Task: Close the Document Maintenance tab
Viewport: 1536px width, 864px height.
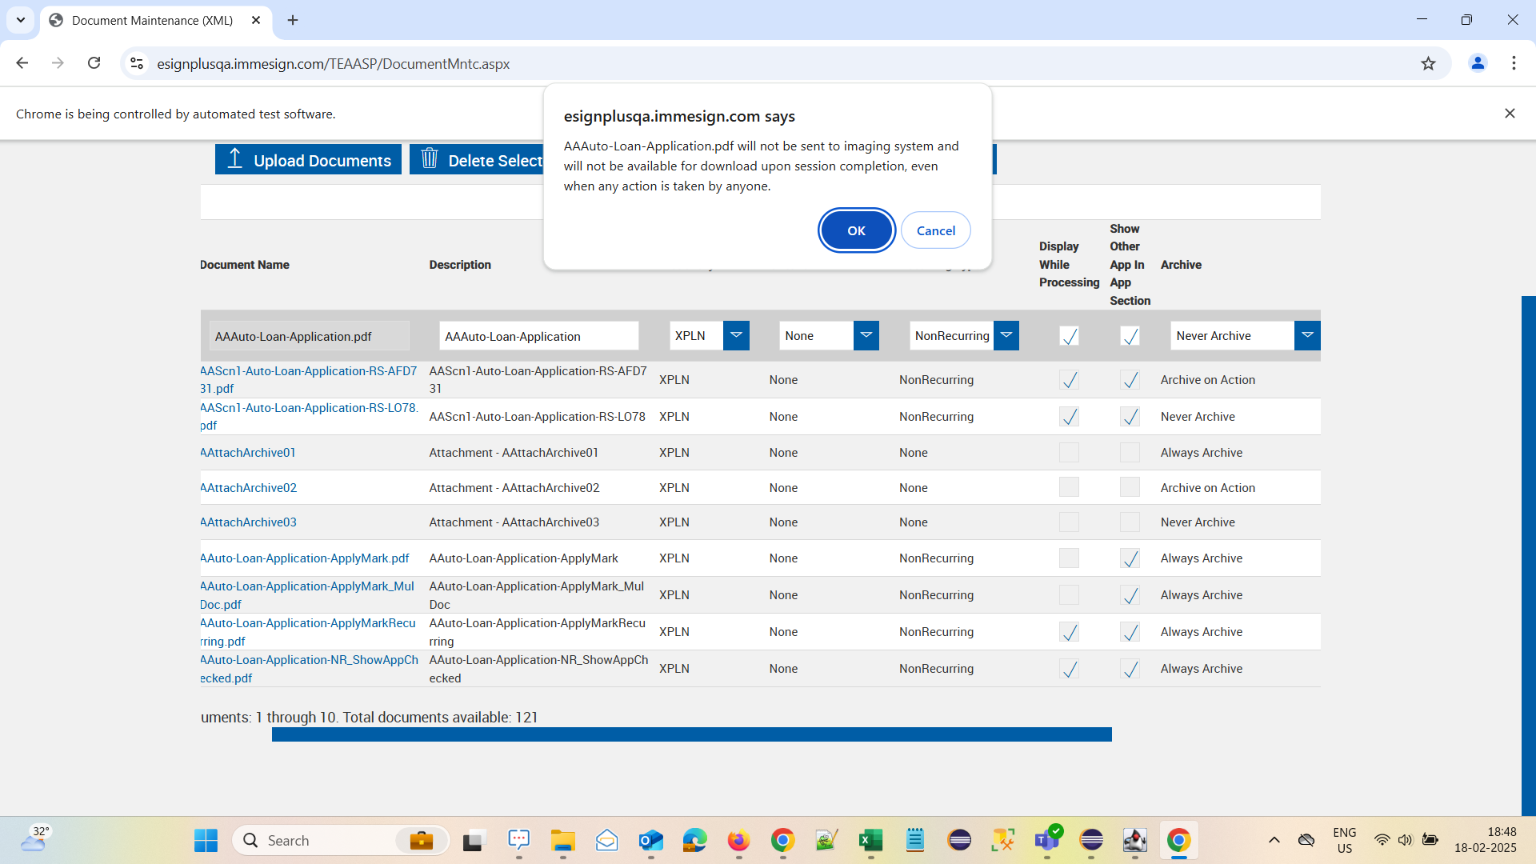Action: pyautogui.click(x=256, y=20)
